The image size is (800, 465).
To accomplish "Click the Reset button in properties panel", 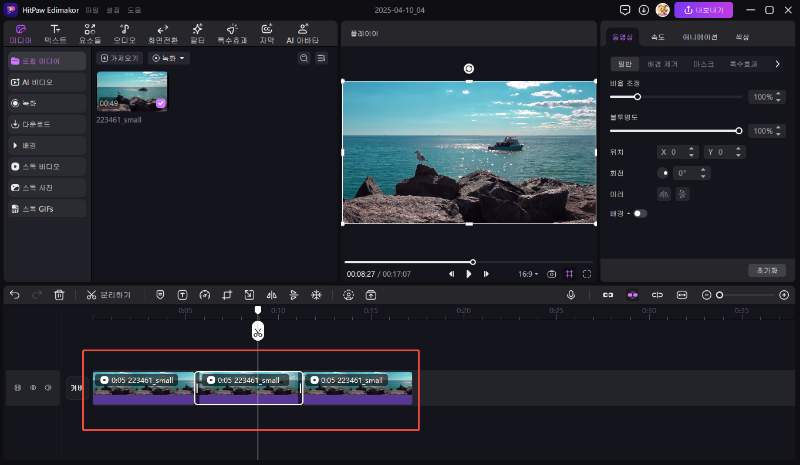I will point(765,271).
